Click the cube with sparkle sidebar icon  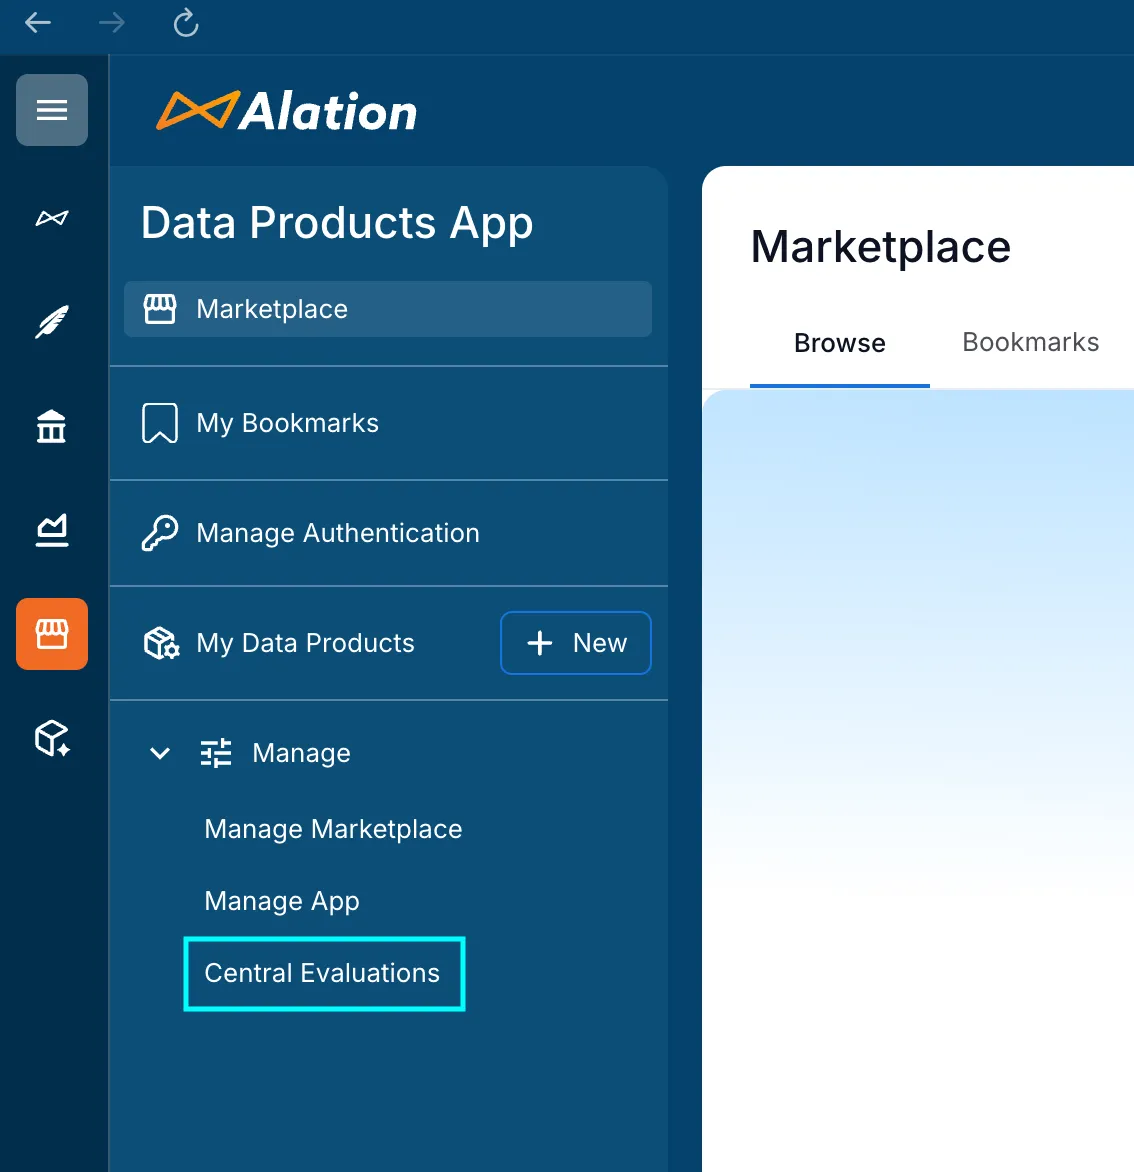(52, 739)
